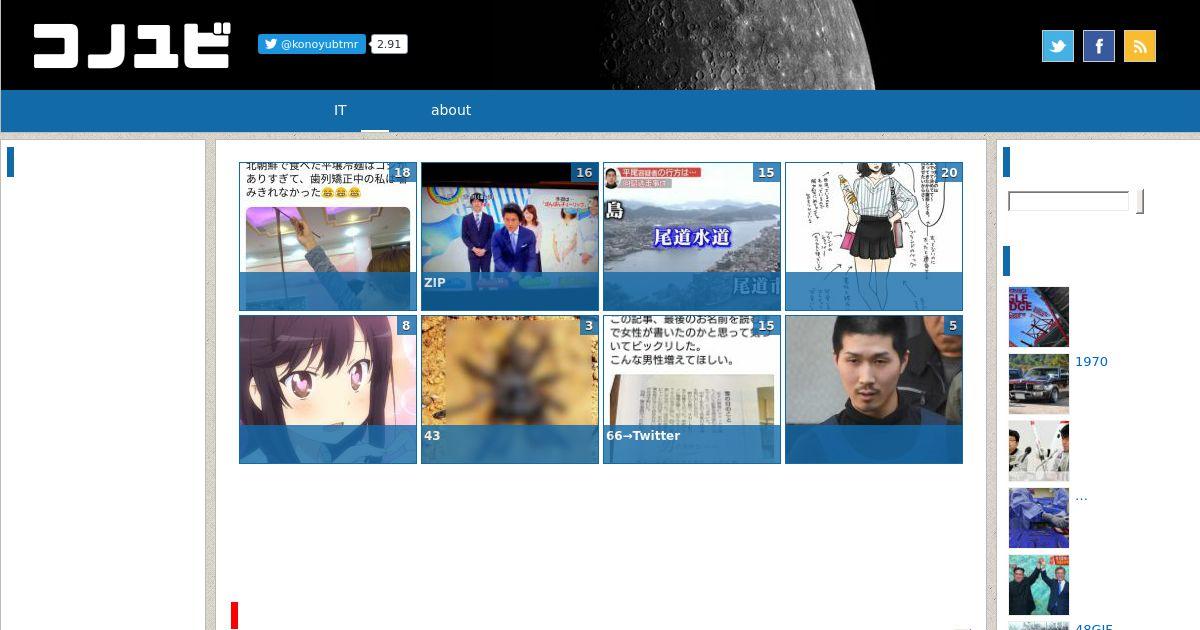Open the 48GIF sidebar link

pyautogui.click(x=1094, y=626)
